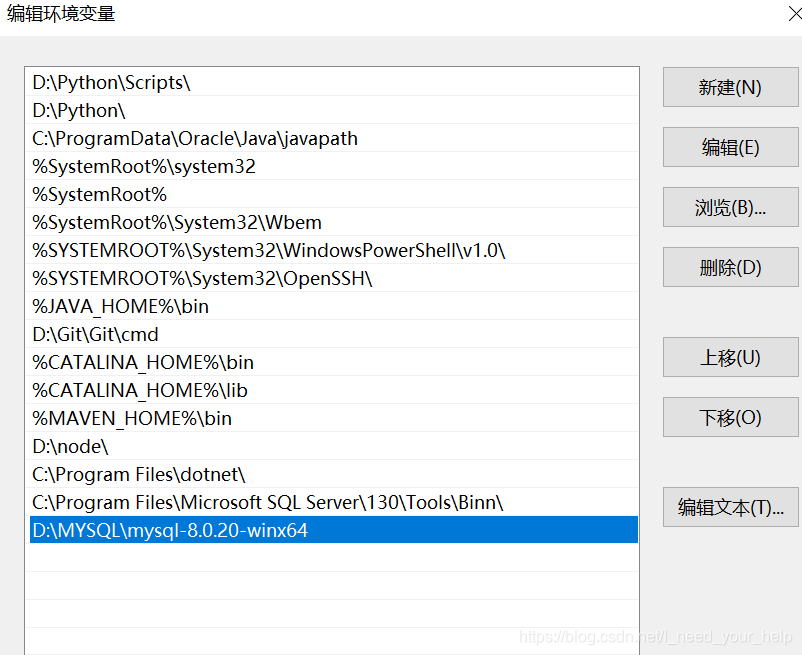Select the D:\Python\ path entry
Screen dimensions: 802x655
click(x=332, y=110)
